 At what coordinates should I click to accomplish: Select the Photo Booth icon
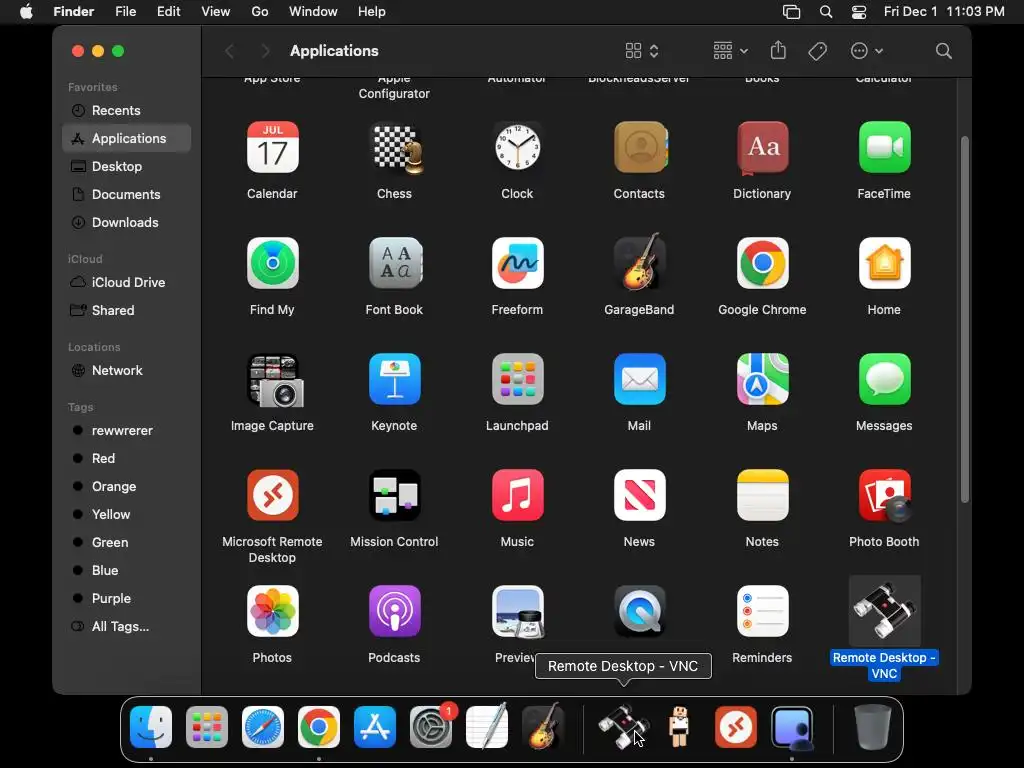point(884,495)
